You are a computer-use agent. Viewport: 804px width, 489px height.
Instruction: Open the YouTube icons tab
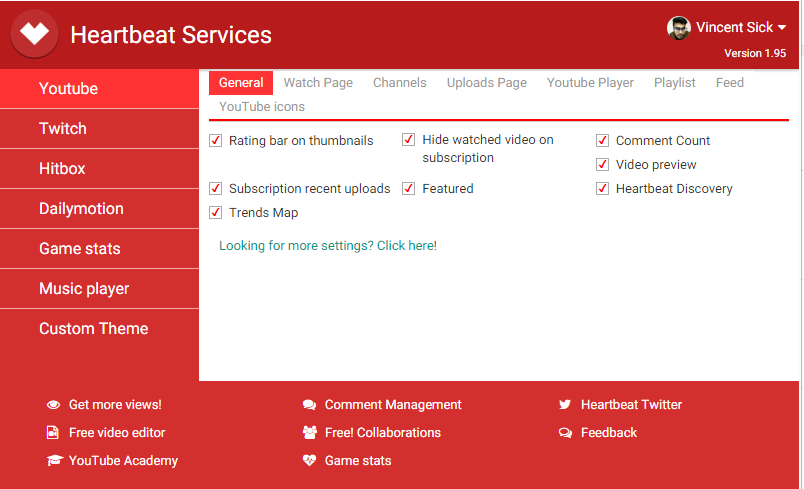[x=262, y=107]
